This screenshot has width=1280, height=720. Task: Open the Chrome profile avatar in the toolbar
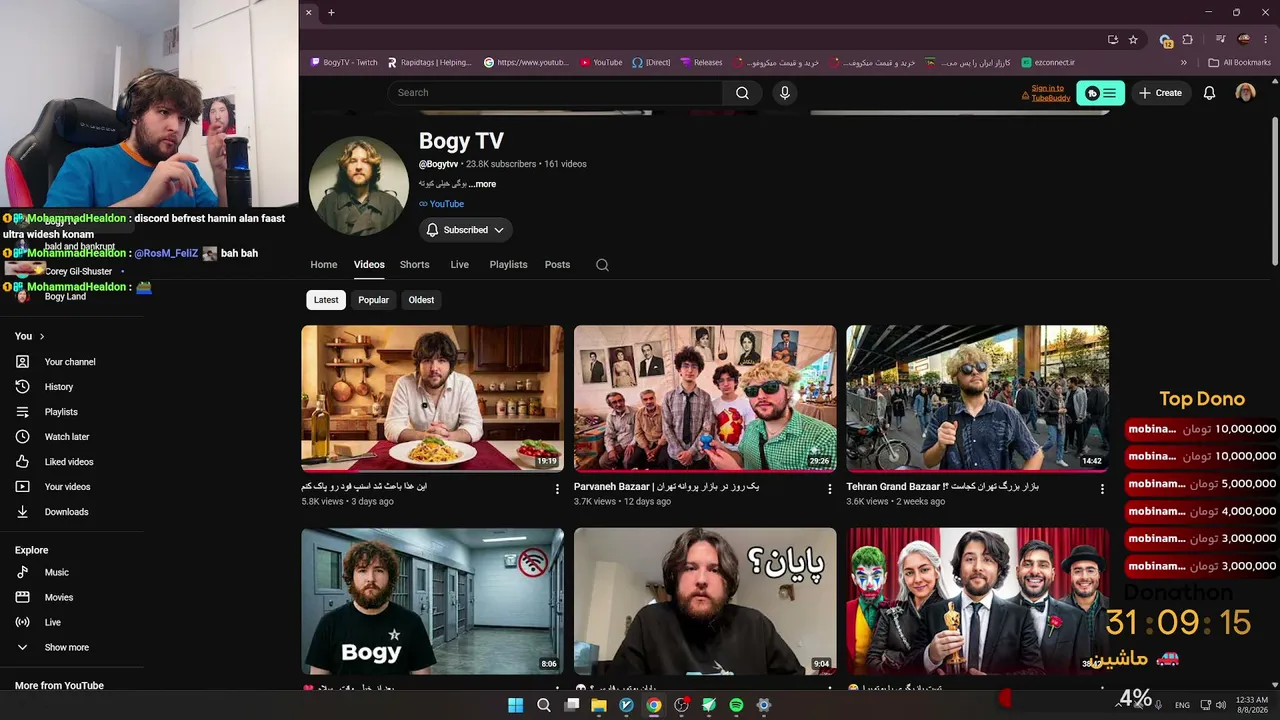(x=1244, y=40)
